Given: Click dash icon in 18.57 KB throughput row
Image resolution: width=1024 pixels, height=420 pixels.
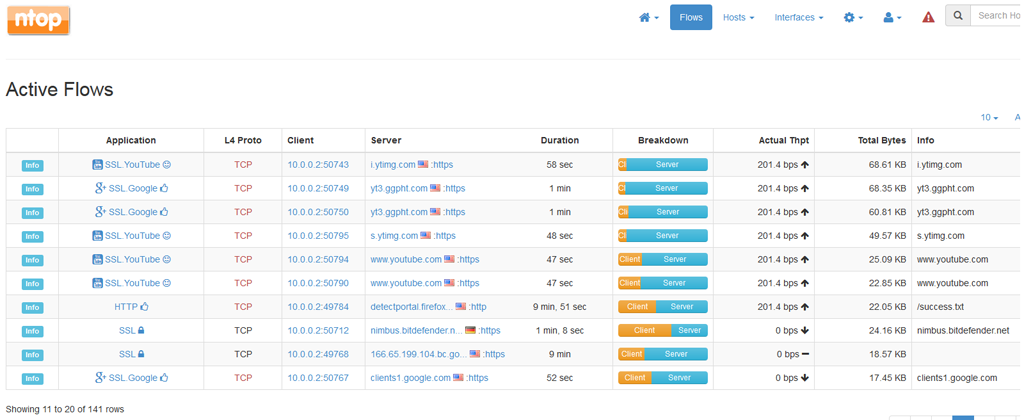Looking at the screenshot, I should (x=805, y=354).
